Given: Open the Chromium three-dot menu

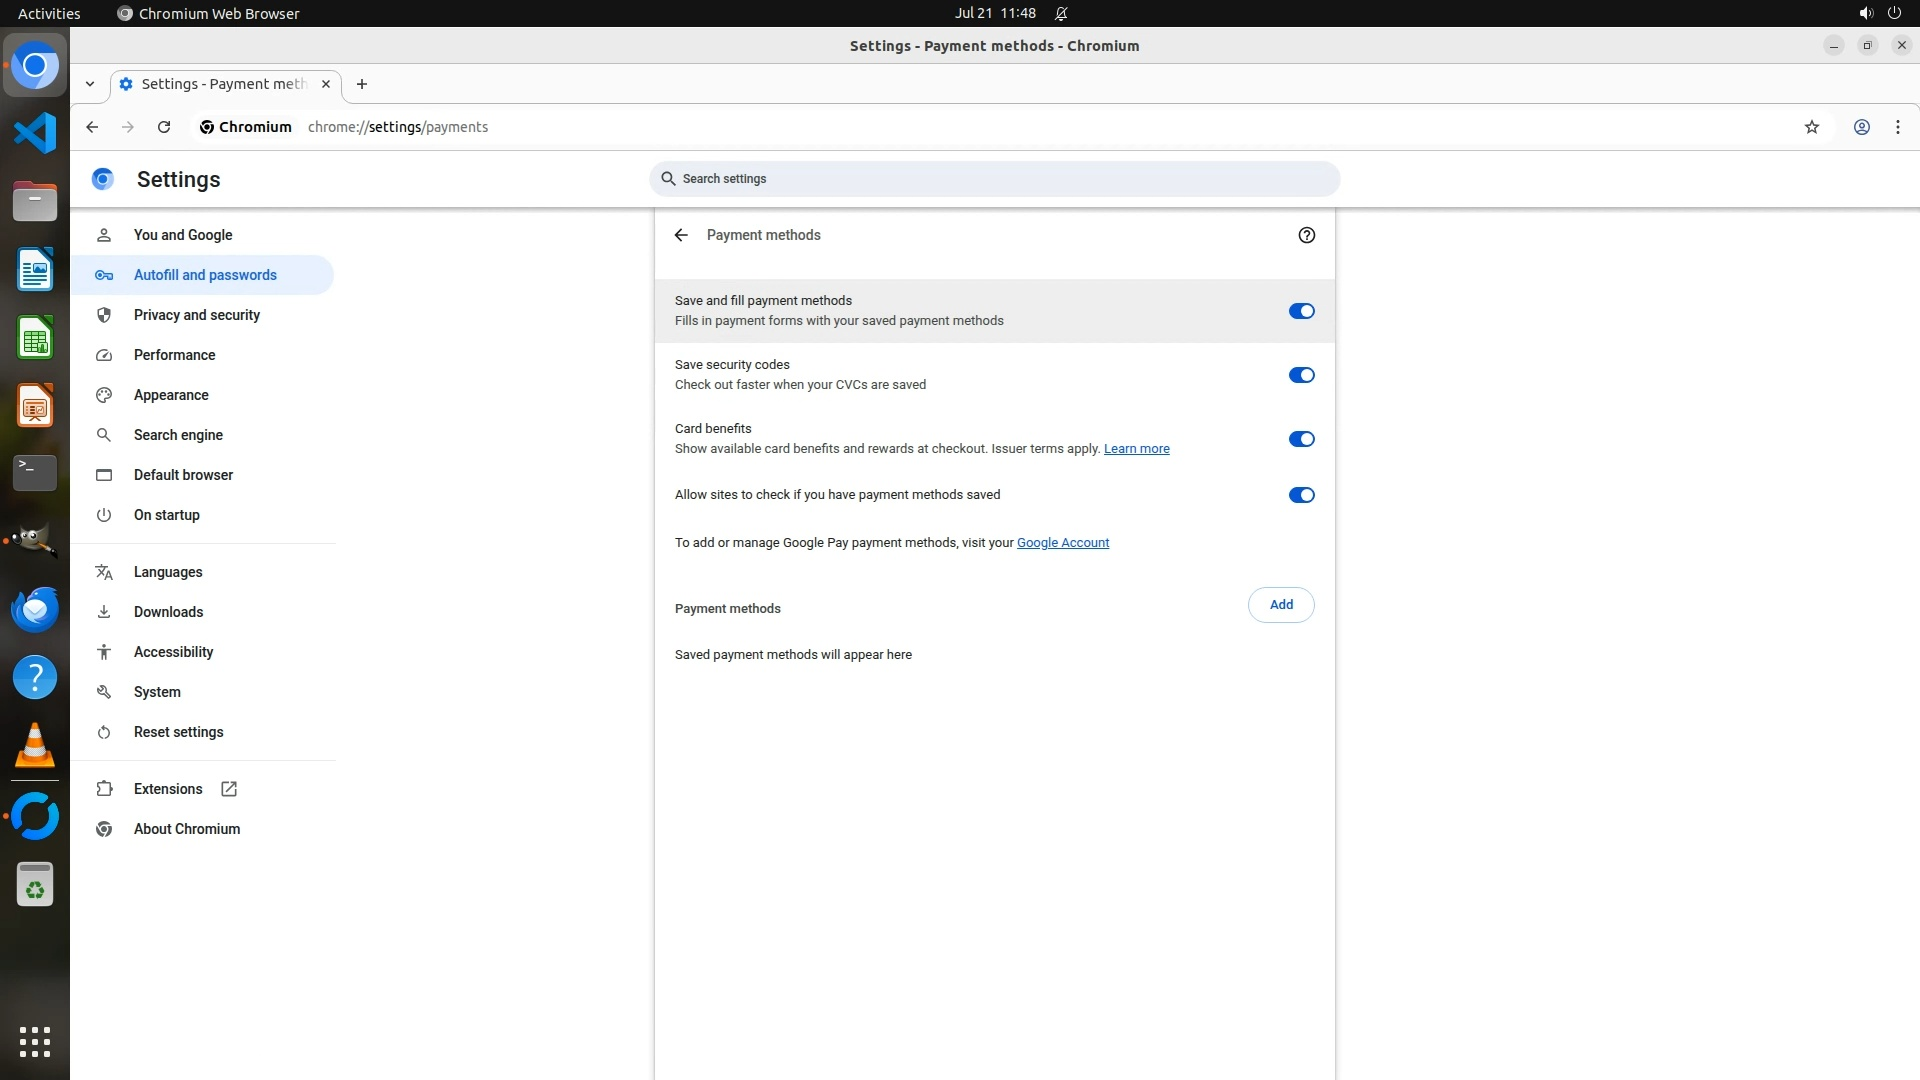Looking at the screenshot, I should pyautogui.click(x=1897, y=127).
